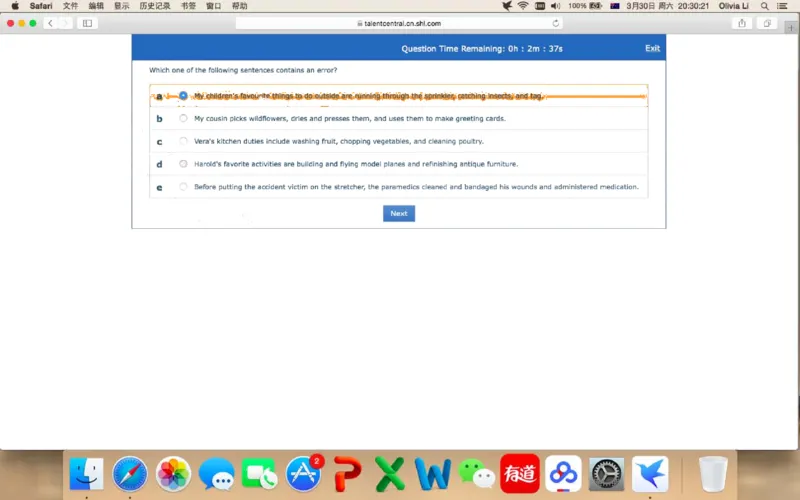Open the App Store from the Dock
This screenshot has height=500, width=800.
point(303,473)
